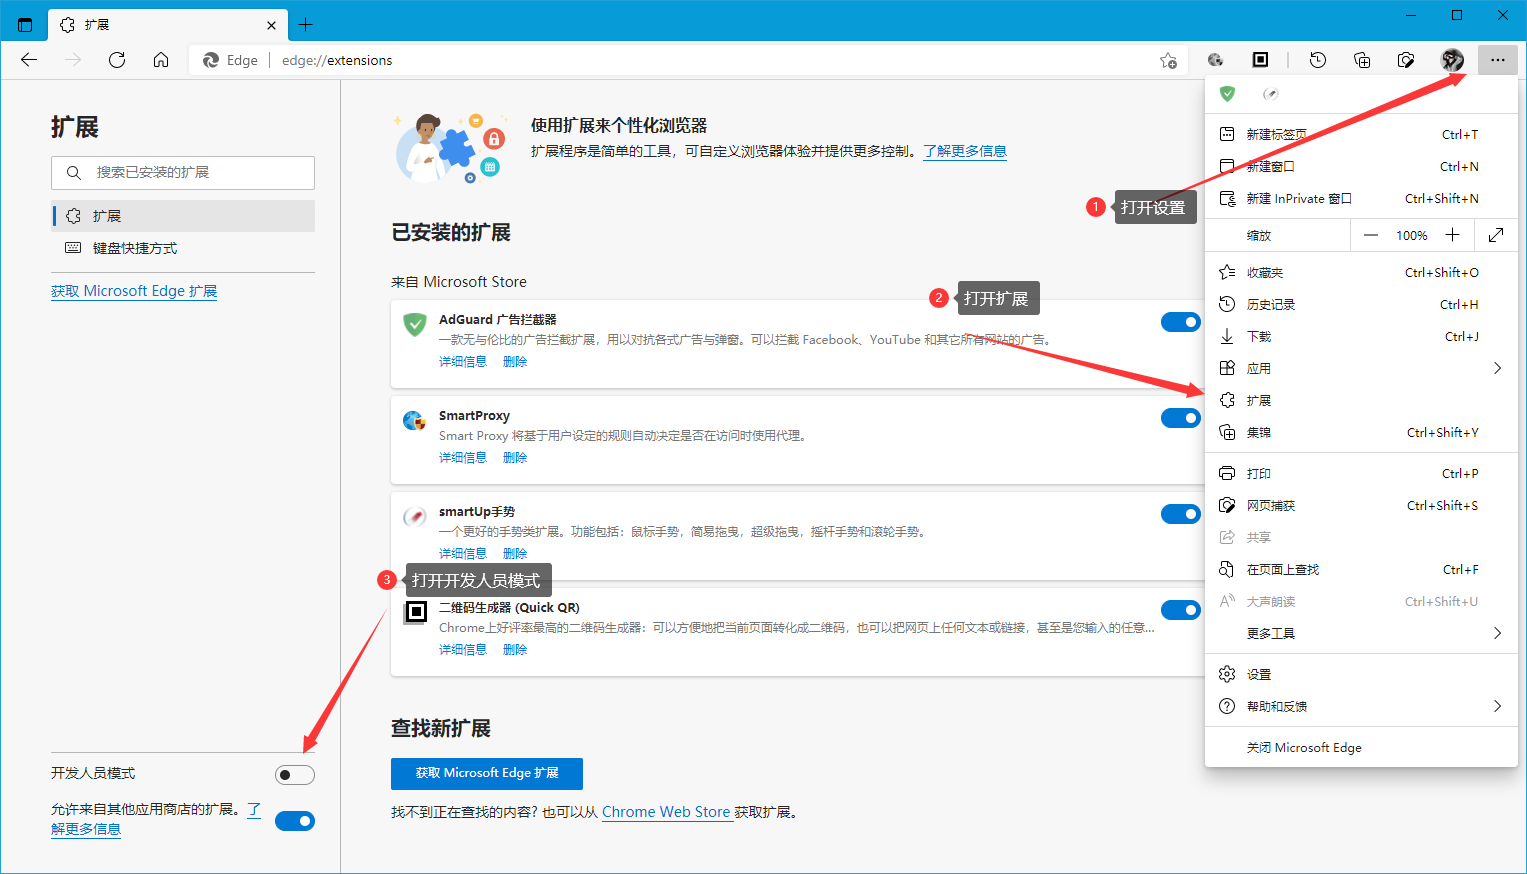Open 设置 from the menu
The width and height of the screenshot is (1527, 874).
pyautogui.click(x=1361, y=674)
